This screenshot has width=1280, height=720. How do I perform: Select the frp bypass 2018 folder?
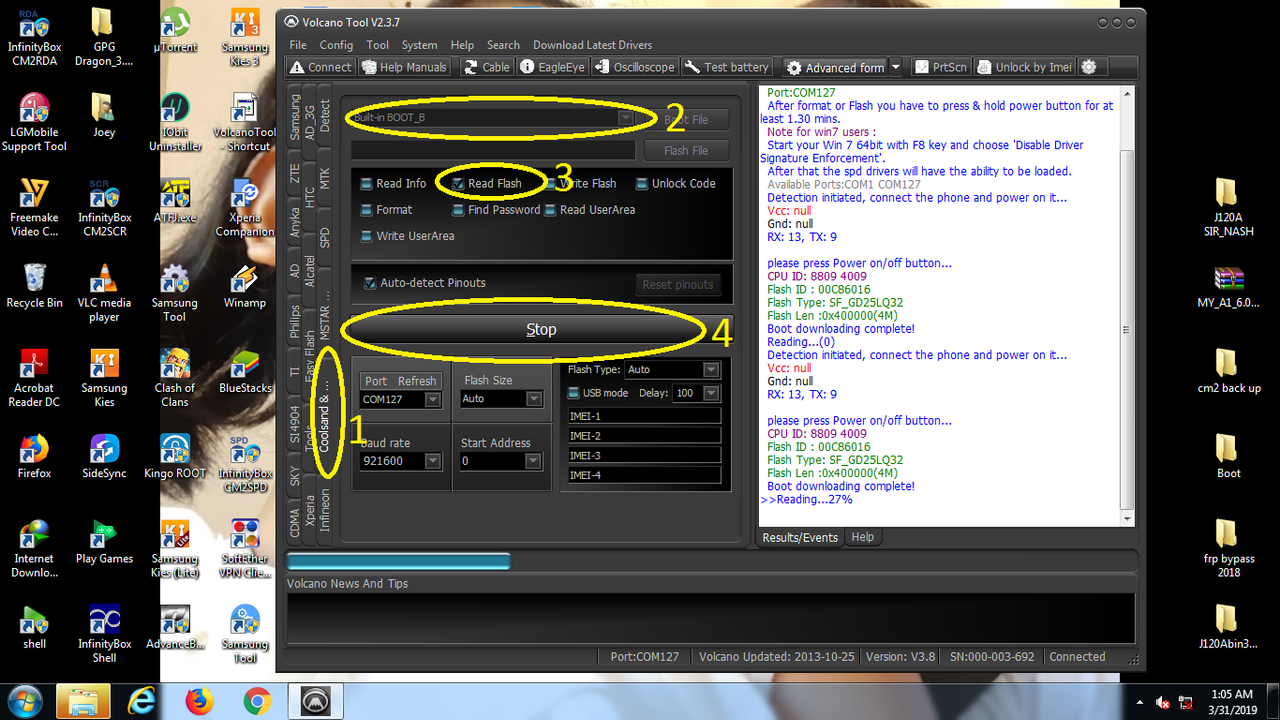(1229, 548)
